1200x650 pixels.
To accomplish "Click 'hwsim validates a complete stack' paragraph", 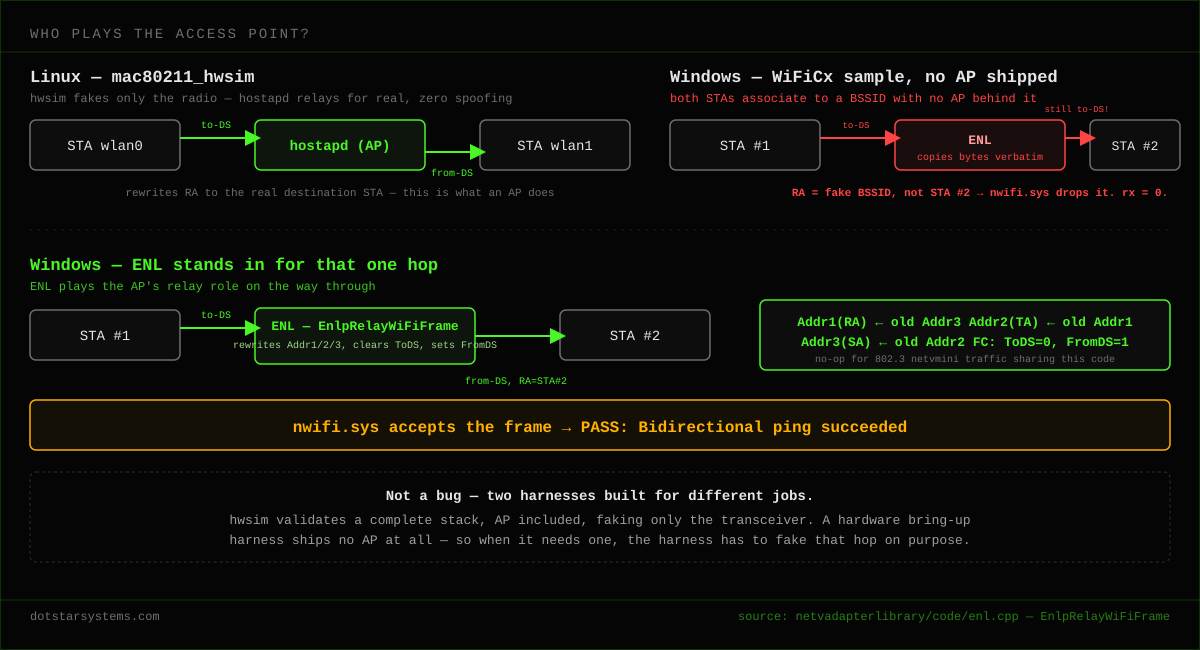I will [x=600, y=530].
